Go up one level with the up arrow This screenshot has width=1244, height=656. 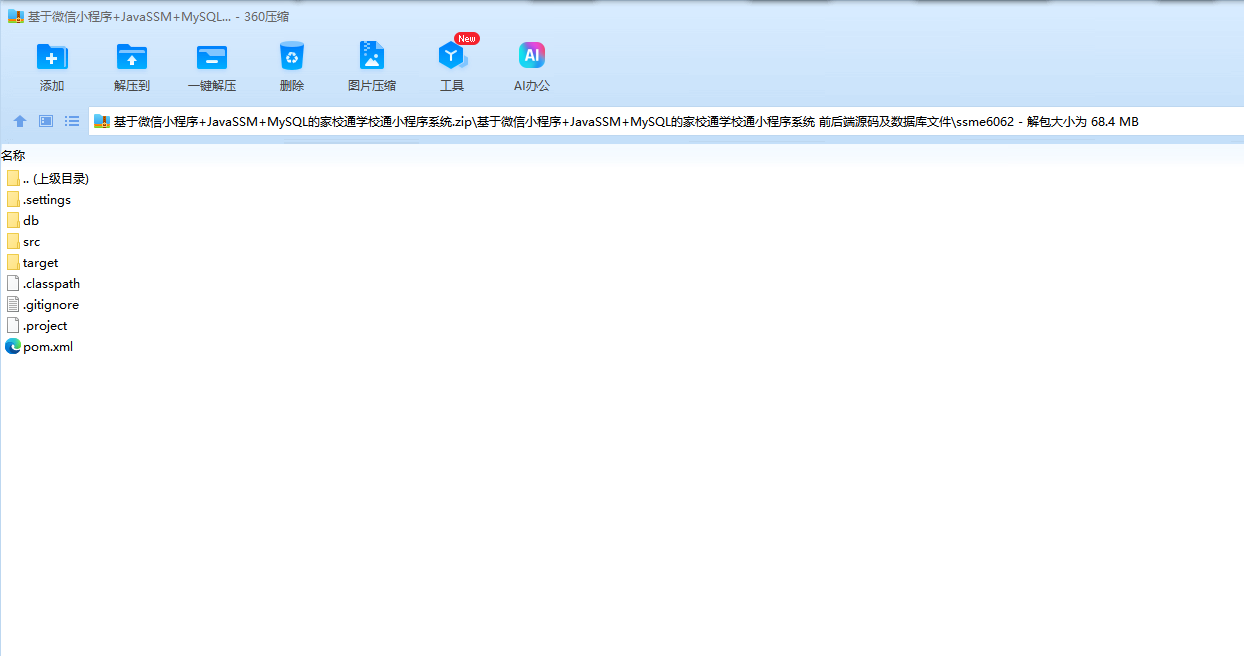pos(20,121)
